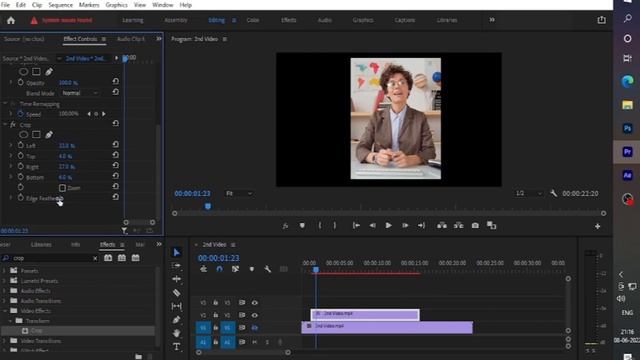Viewport: 640px width, 360px height.
Task: Pick the Razor tool
Action: pos(176,293)
